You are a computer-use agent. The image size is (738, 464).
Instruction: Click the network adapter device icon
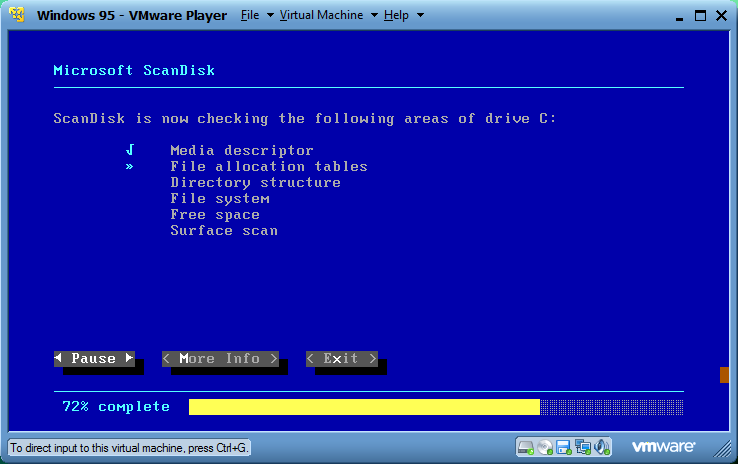pyautogui.click(x=583, y=447)
